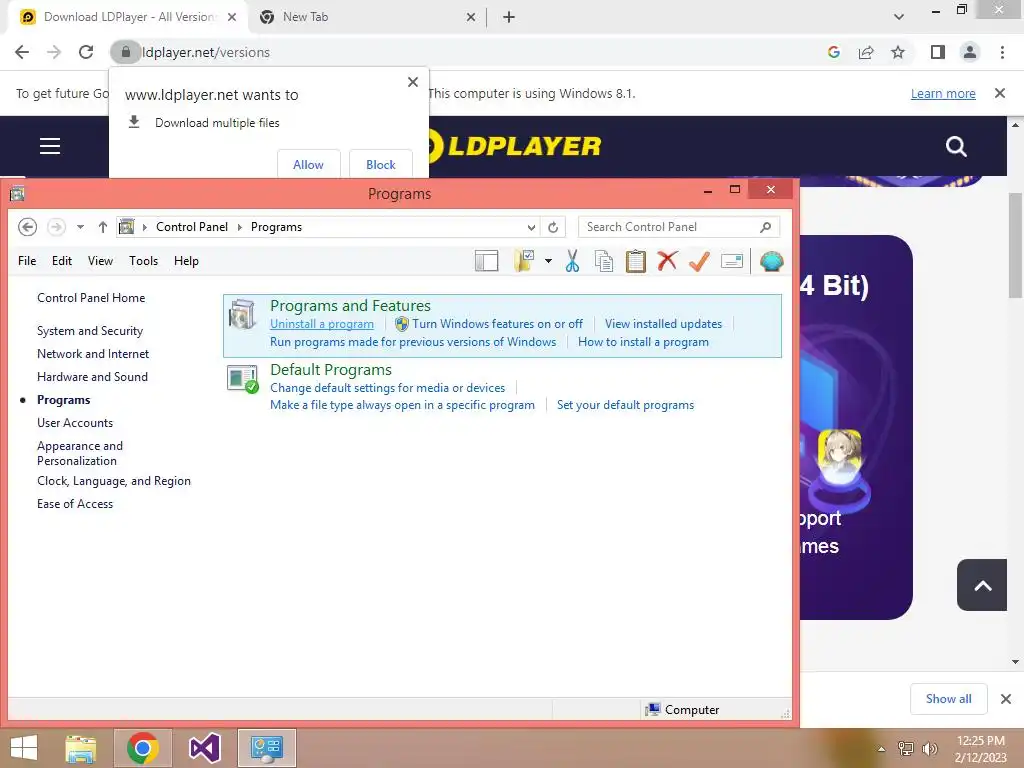Open Visual Studio from the taskbar

(x=204, y=748)
